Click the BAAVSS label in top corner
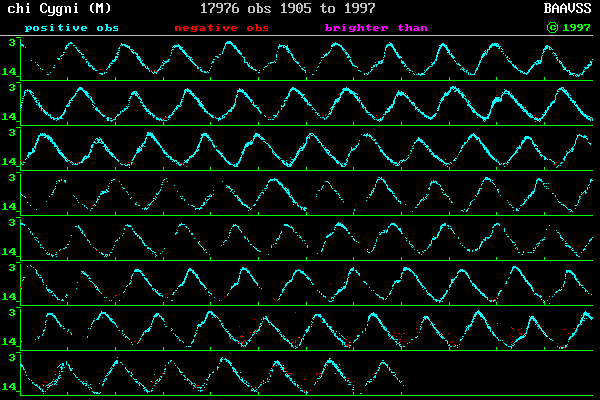Screen dimensions: 600x400 pyautogui.click(x=568, y=8)
